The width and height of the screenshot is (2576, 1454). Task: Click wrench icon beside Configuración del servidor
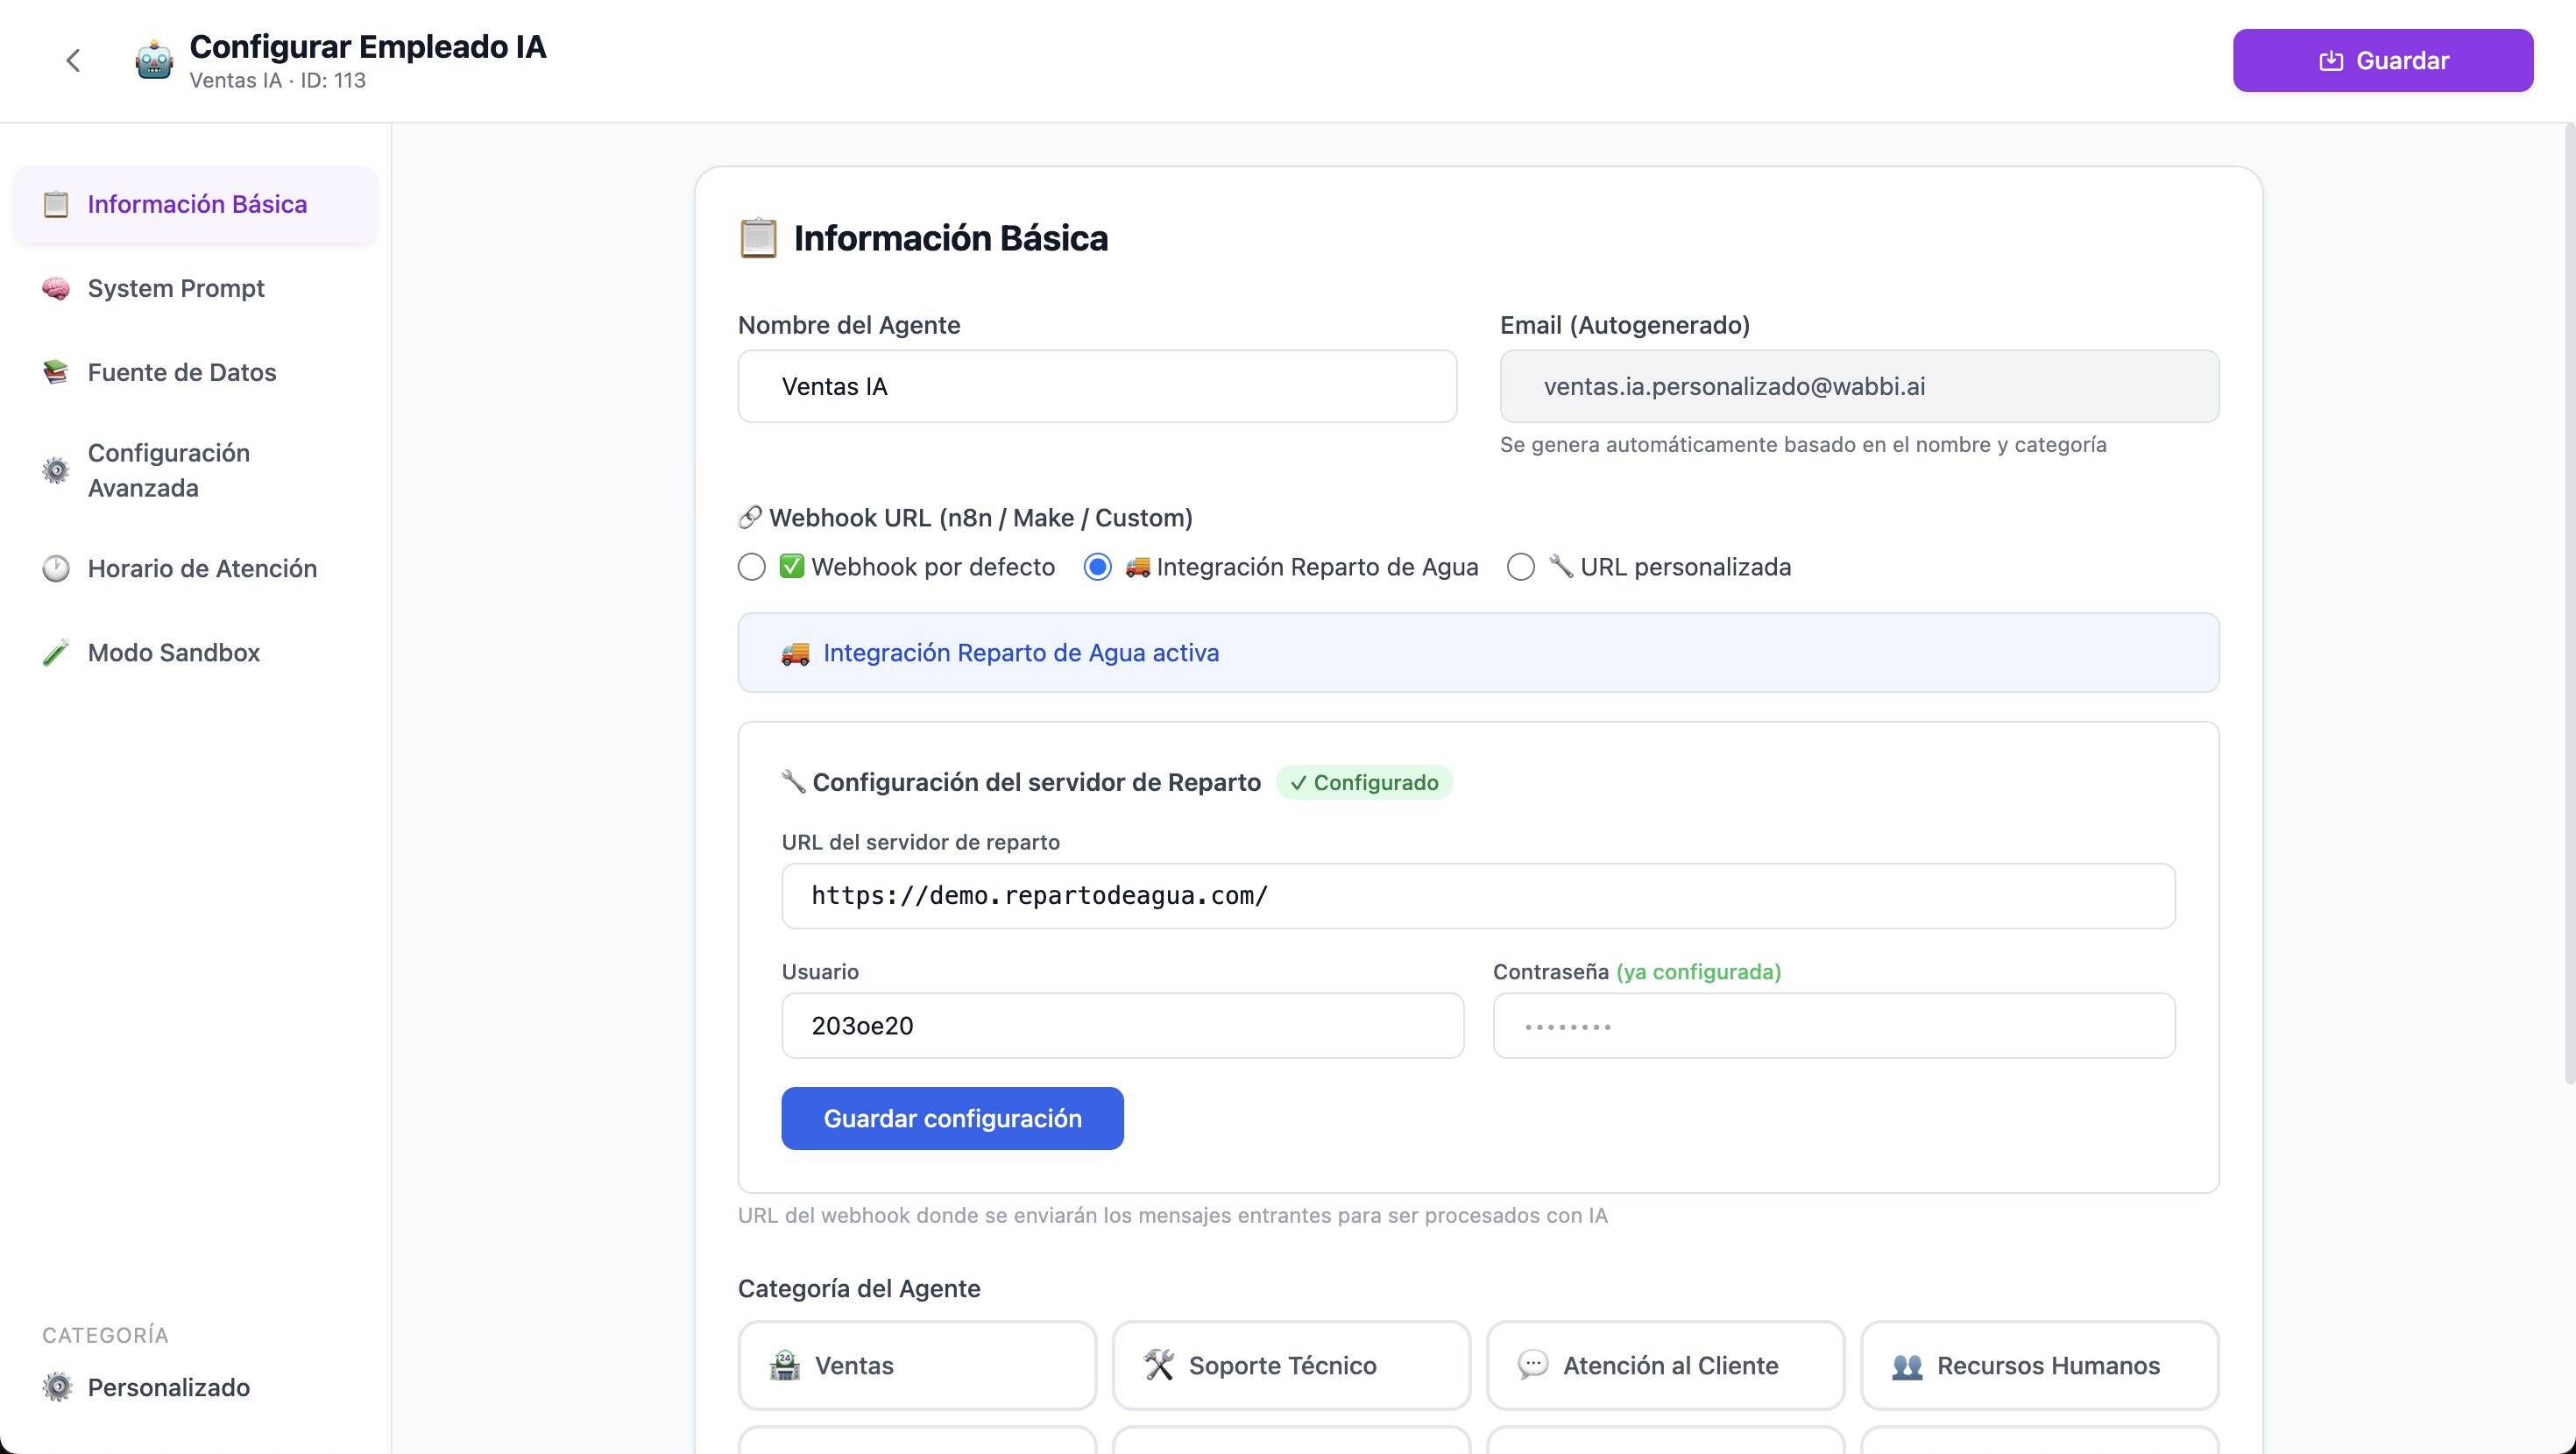tap(793, 781)
